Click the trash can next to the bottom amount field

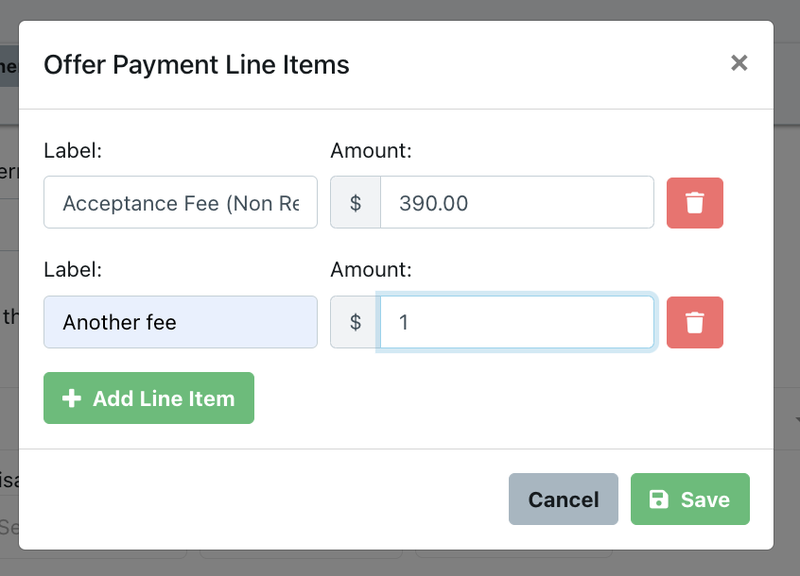[694, 322]
